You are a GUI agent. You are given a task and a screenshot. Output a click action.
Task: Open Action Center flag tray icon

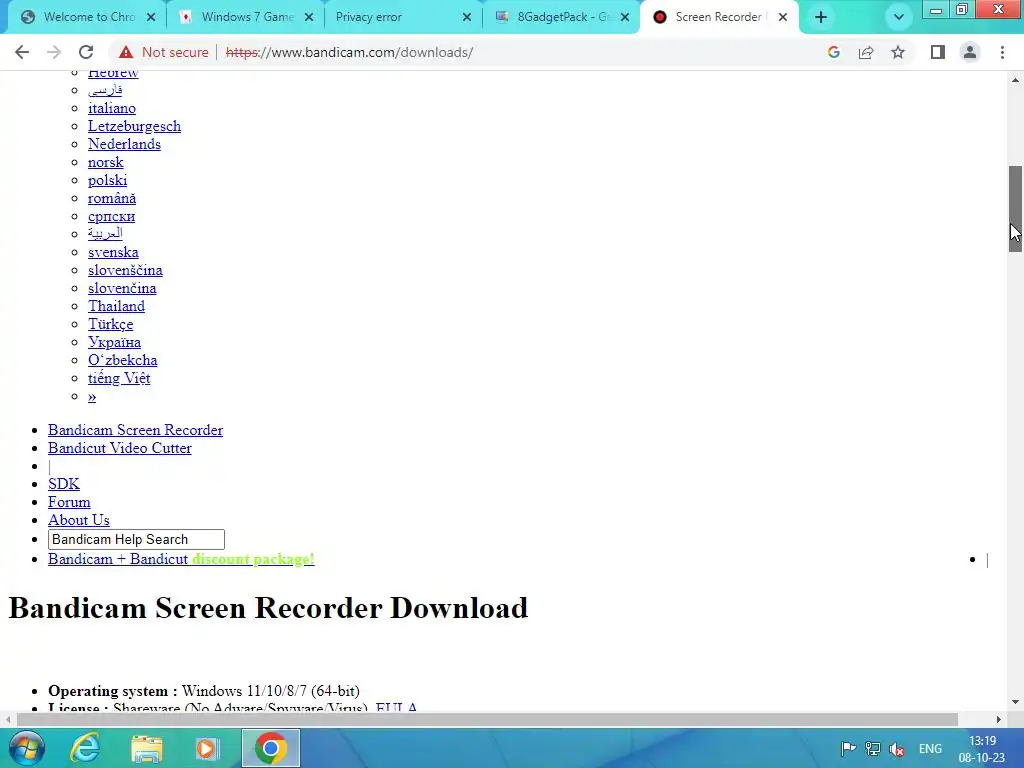[x=848, y=749]
